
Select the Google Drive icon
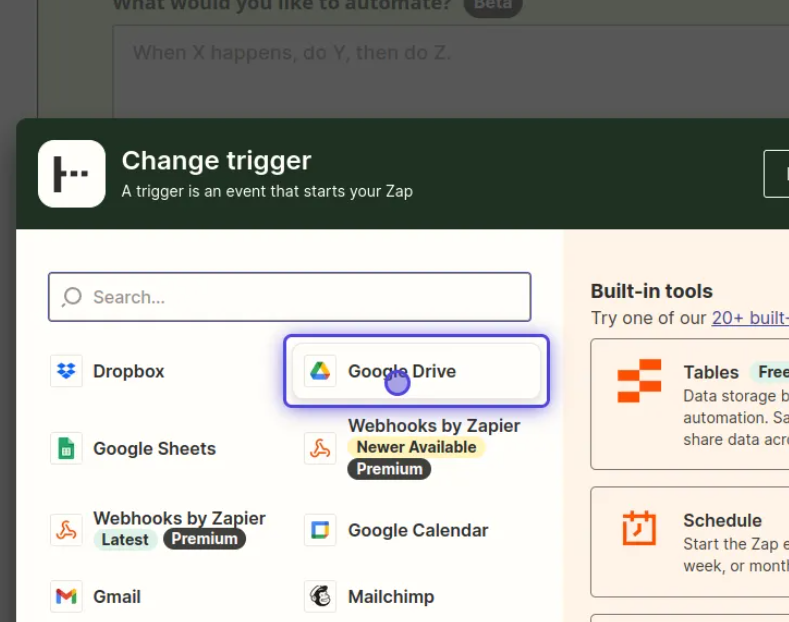[x=320, y=371]
